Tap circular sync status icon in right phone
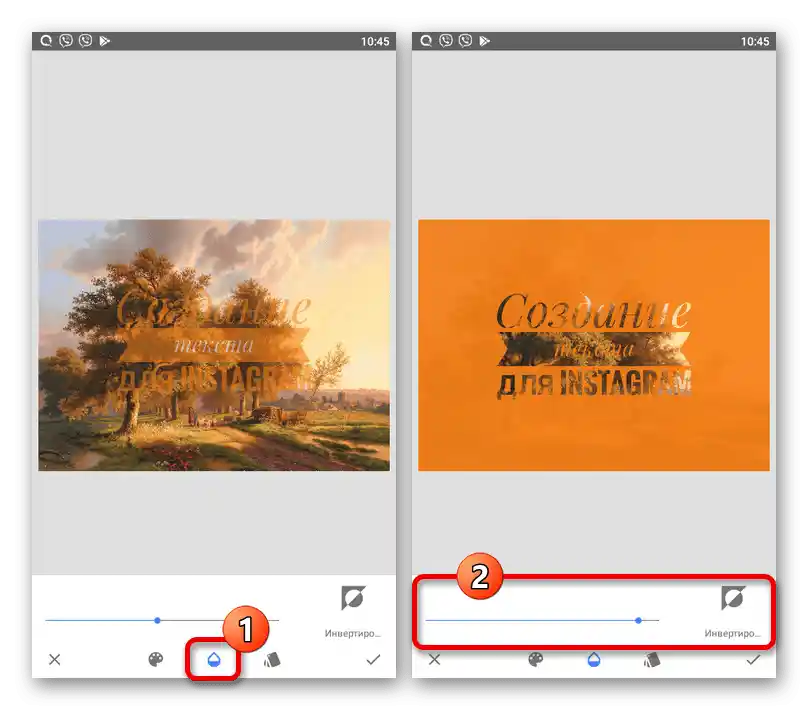The height and width of the screenshot is (710, 808). tap(426, 41)
